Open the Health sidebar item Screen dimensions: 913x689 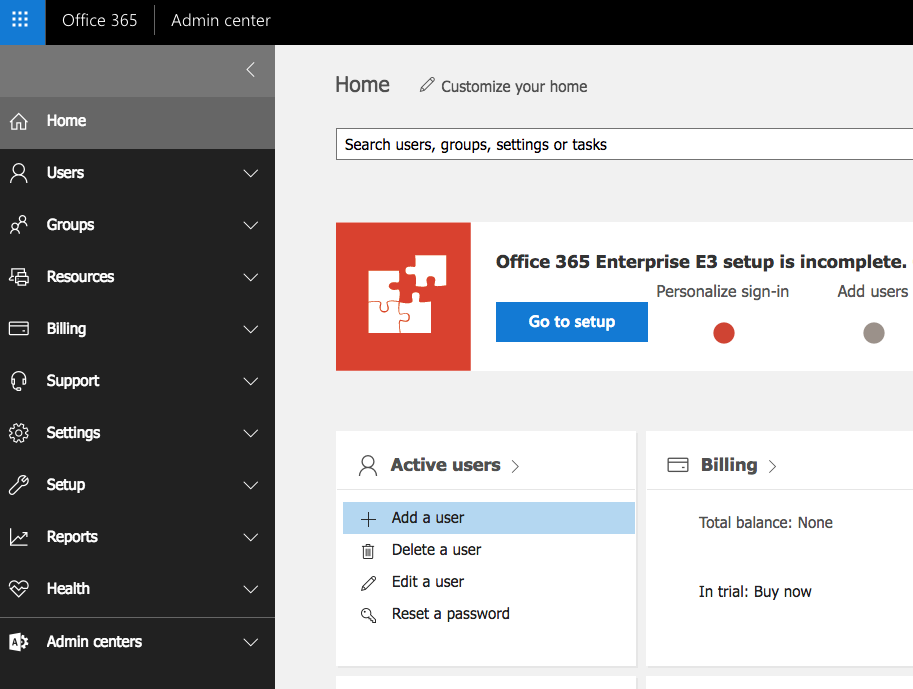[137, 589]
